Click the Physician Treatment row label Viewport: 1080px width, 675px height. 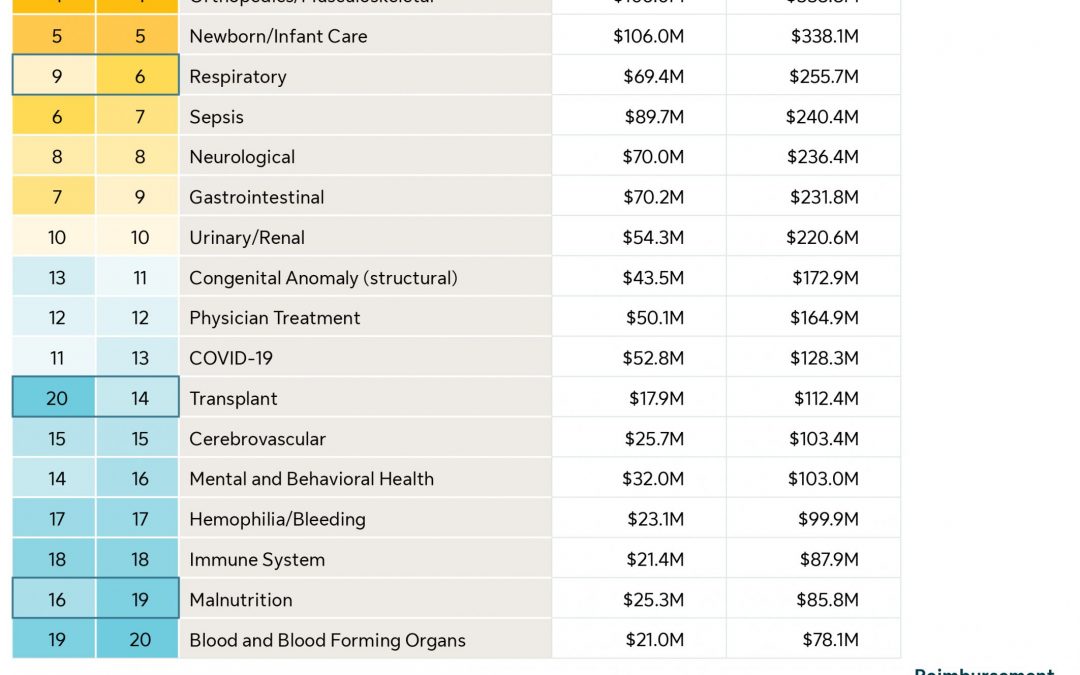[x=275, y=318]
